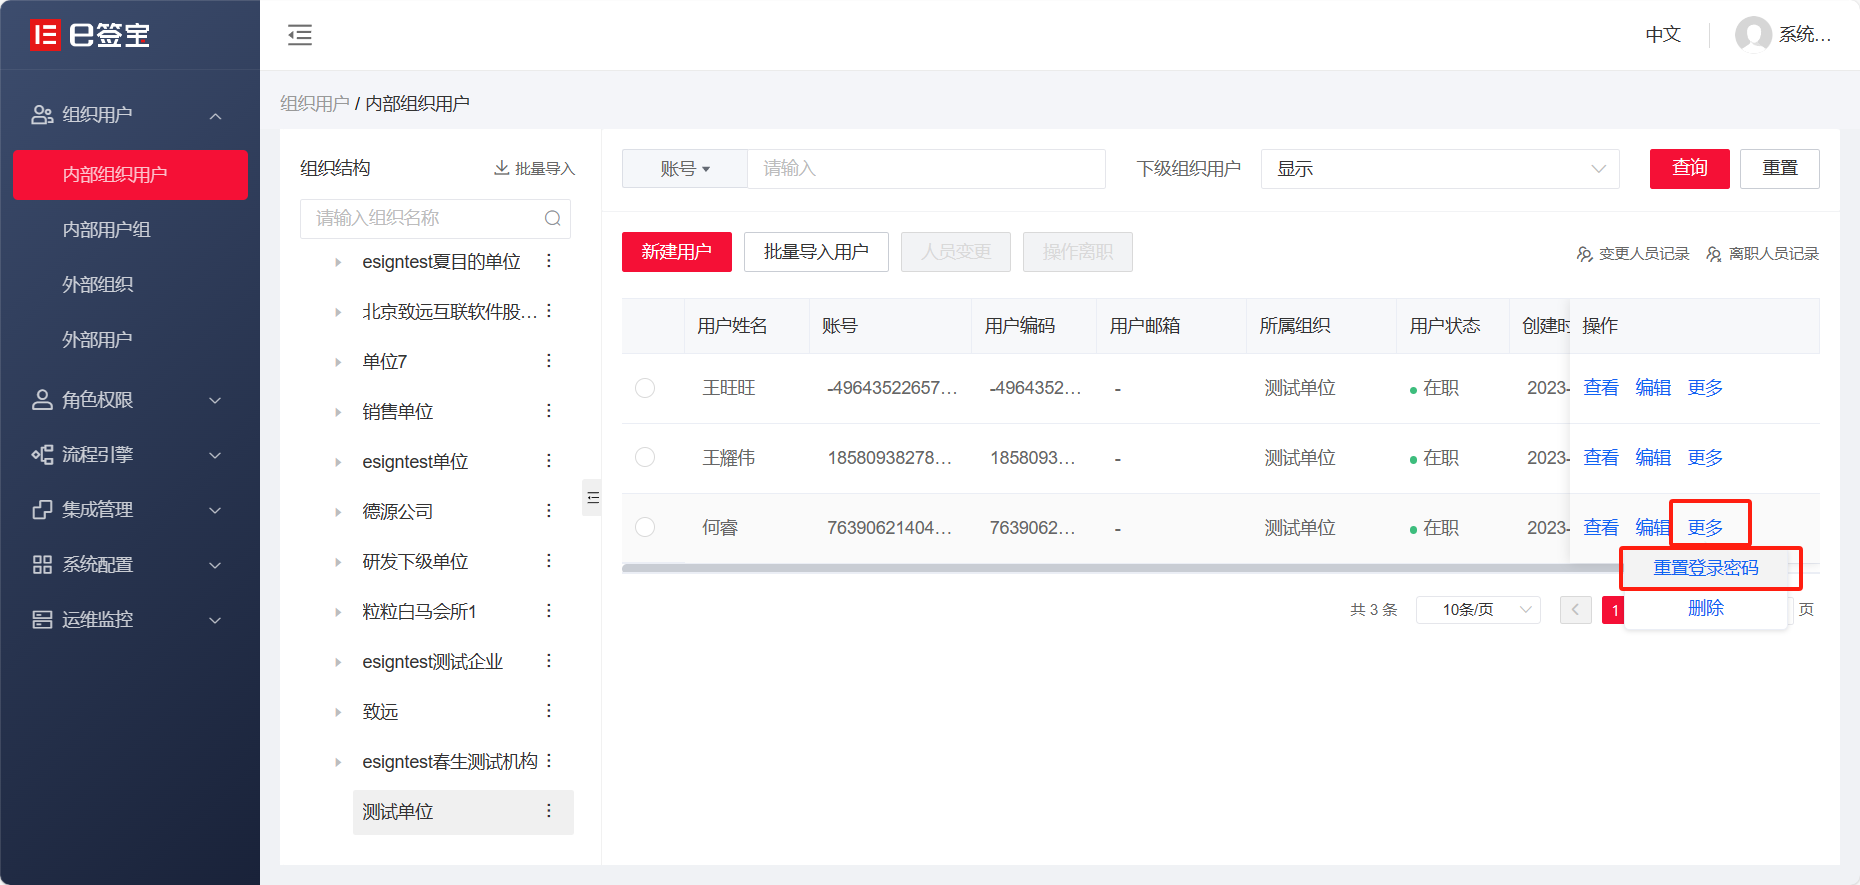Open the three-dot menu for 测试单位

[x=549, y=811]
